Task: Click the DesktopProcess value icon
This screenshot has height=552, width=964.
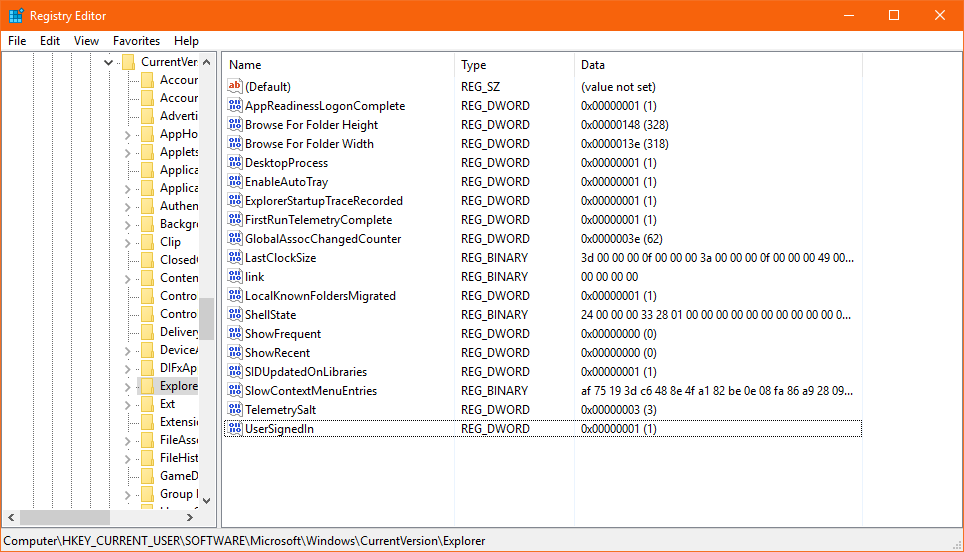Action: (234, 162)
